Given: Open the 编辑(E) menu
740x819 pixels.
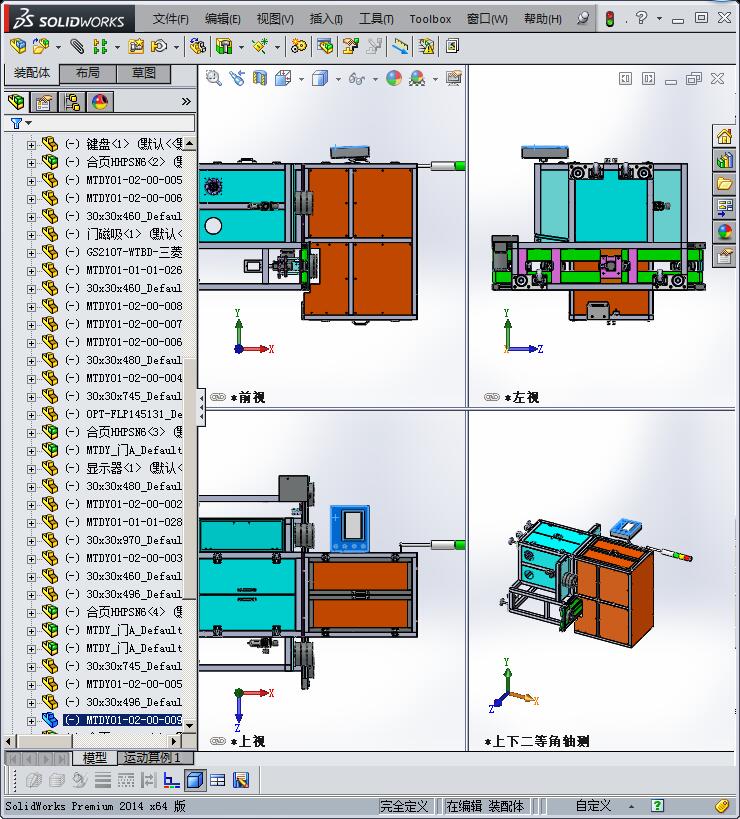Looking at the screenshot, I should [223, 19].
